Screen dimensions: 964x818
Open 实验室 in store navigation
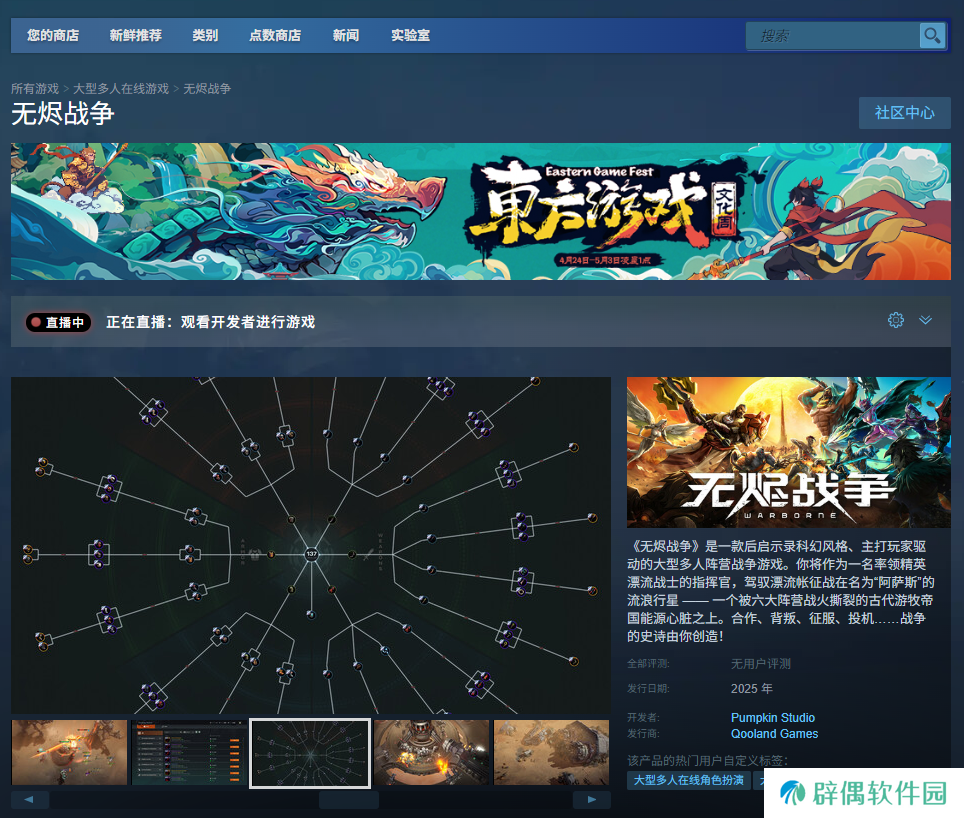[411, 35]
